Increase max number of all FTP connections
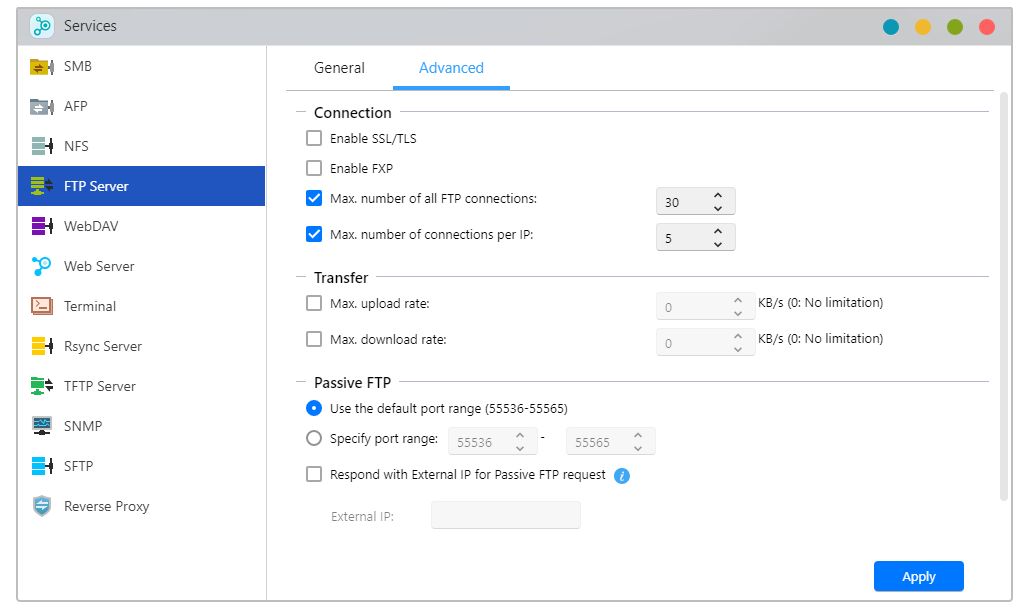This screenshot has width=1029, height=609. point(718,195)
